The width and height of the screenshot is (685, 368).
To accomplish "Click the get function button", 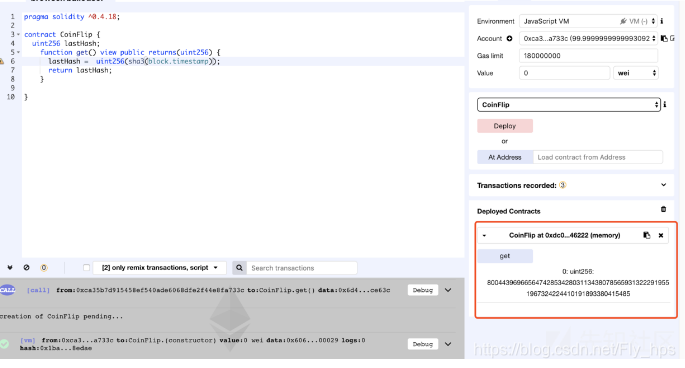I will (x=505, y=256).
